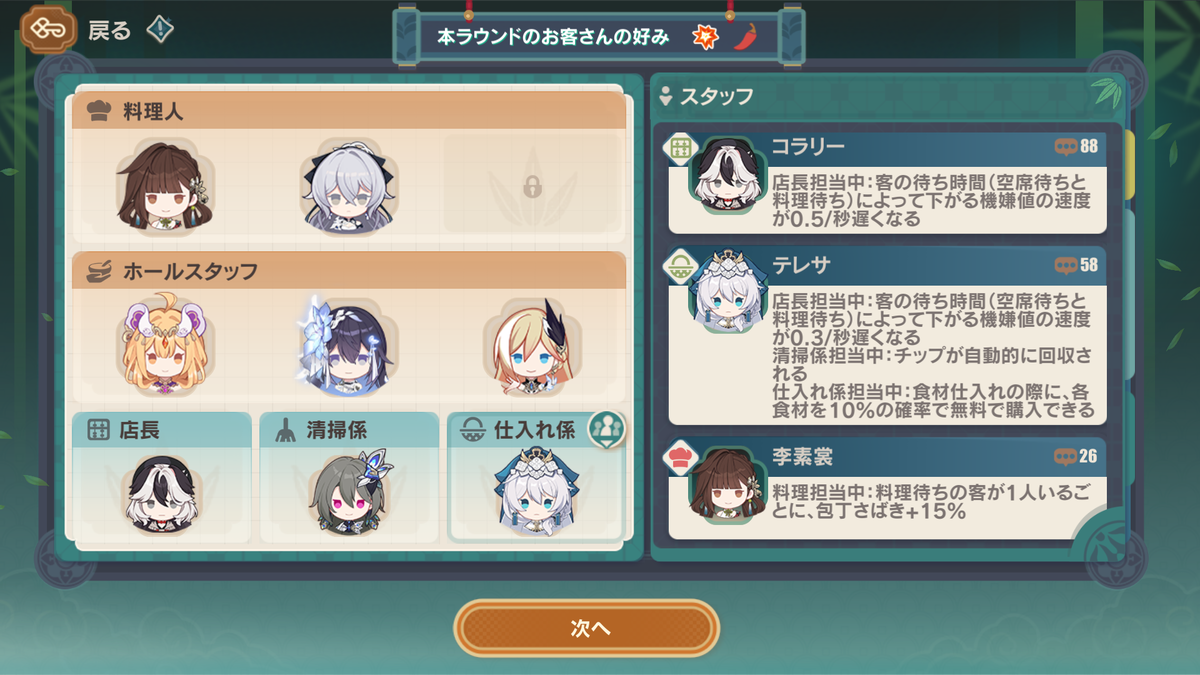Screen dimensions: 1200x675
Task: Click the explosive flavor preference icon
Action: tap(707, 37)
